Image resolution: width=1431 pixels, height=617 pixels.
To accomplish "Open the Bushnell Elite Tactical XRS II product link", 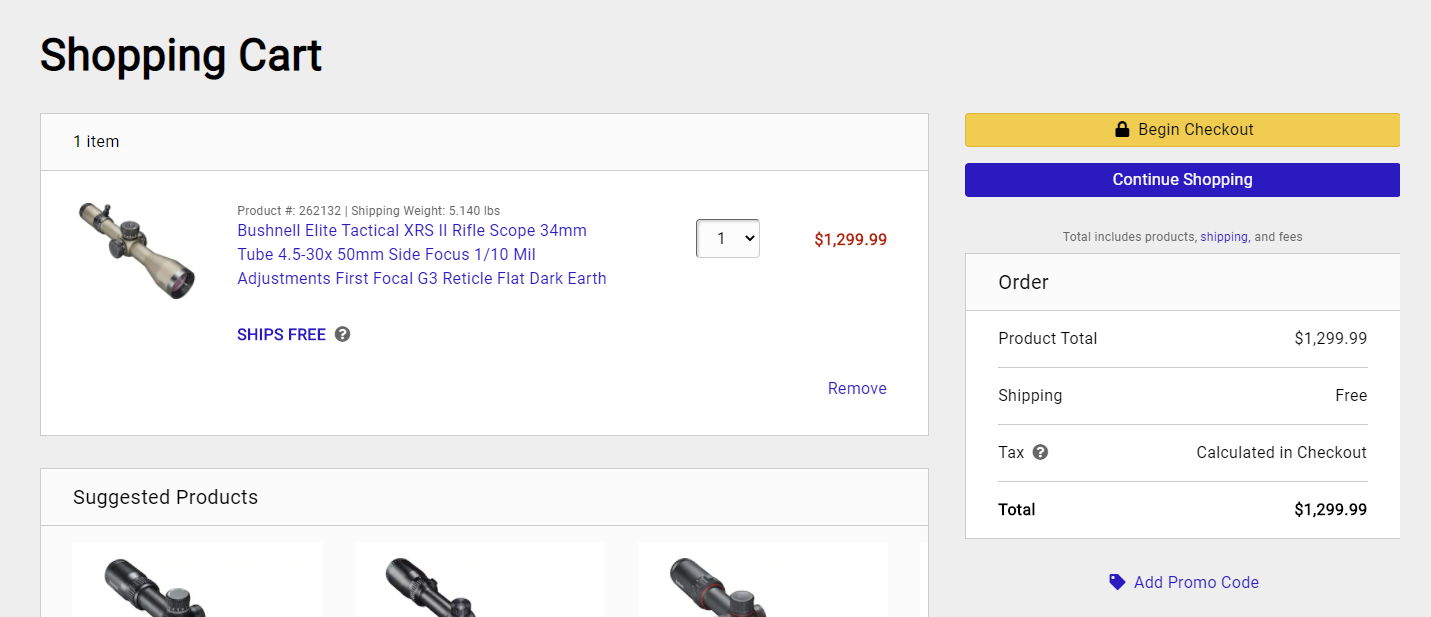I will point(422,254).
